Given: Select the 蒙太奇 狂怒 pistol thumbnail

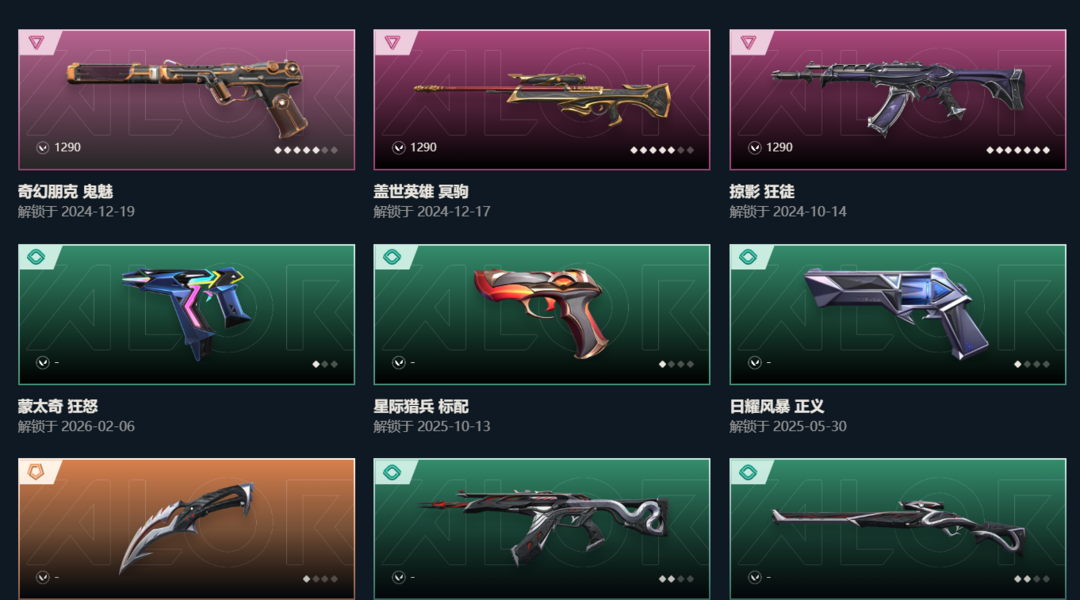Looking at the screenshot, I should pyautogui.click(x=187, y=313).
